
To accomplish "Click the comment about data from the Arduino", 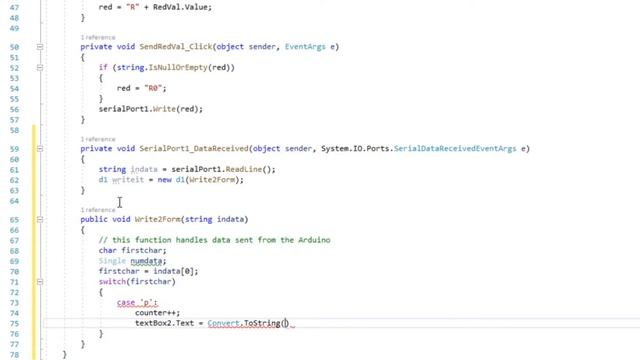I will (214, 240).
